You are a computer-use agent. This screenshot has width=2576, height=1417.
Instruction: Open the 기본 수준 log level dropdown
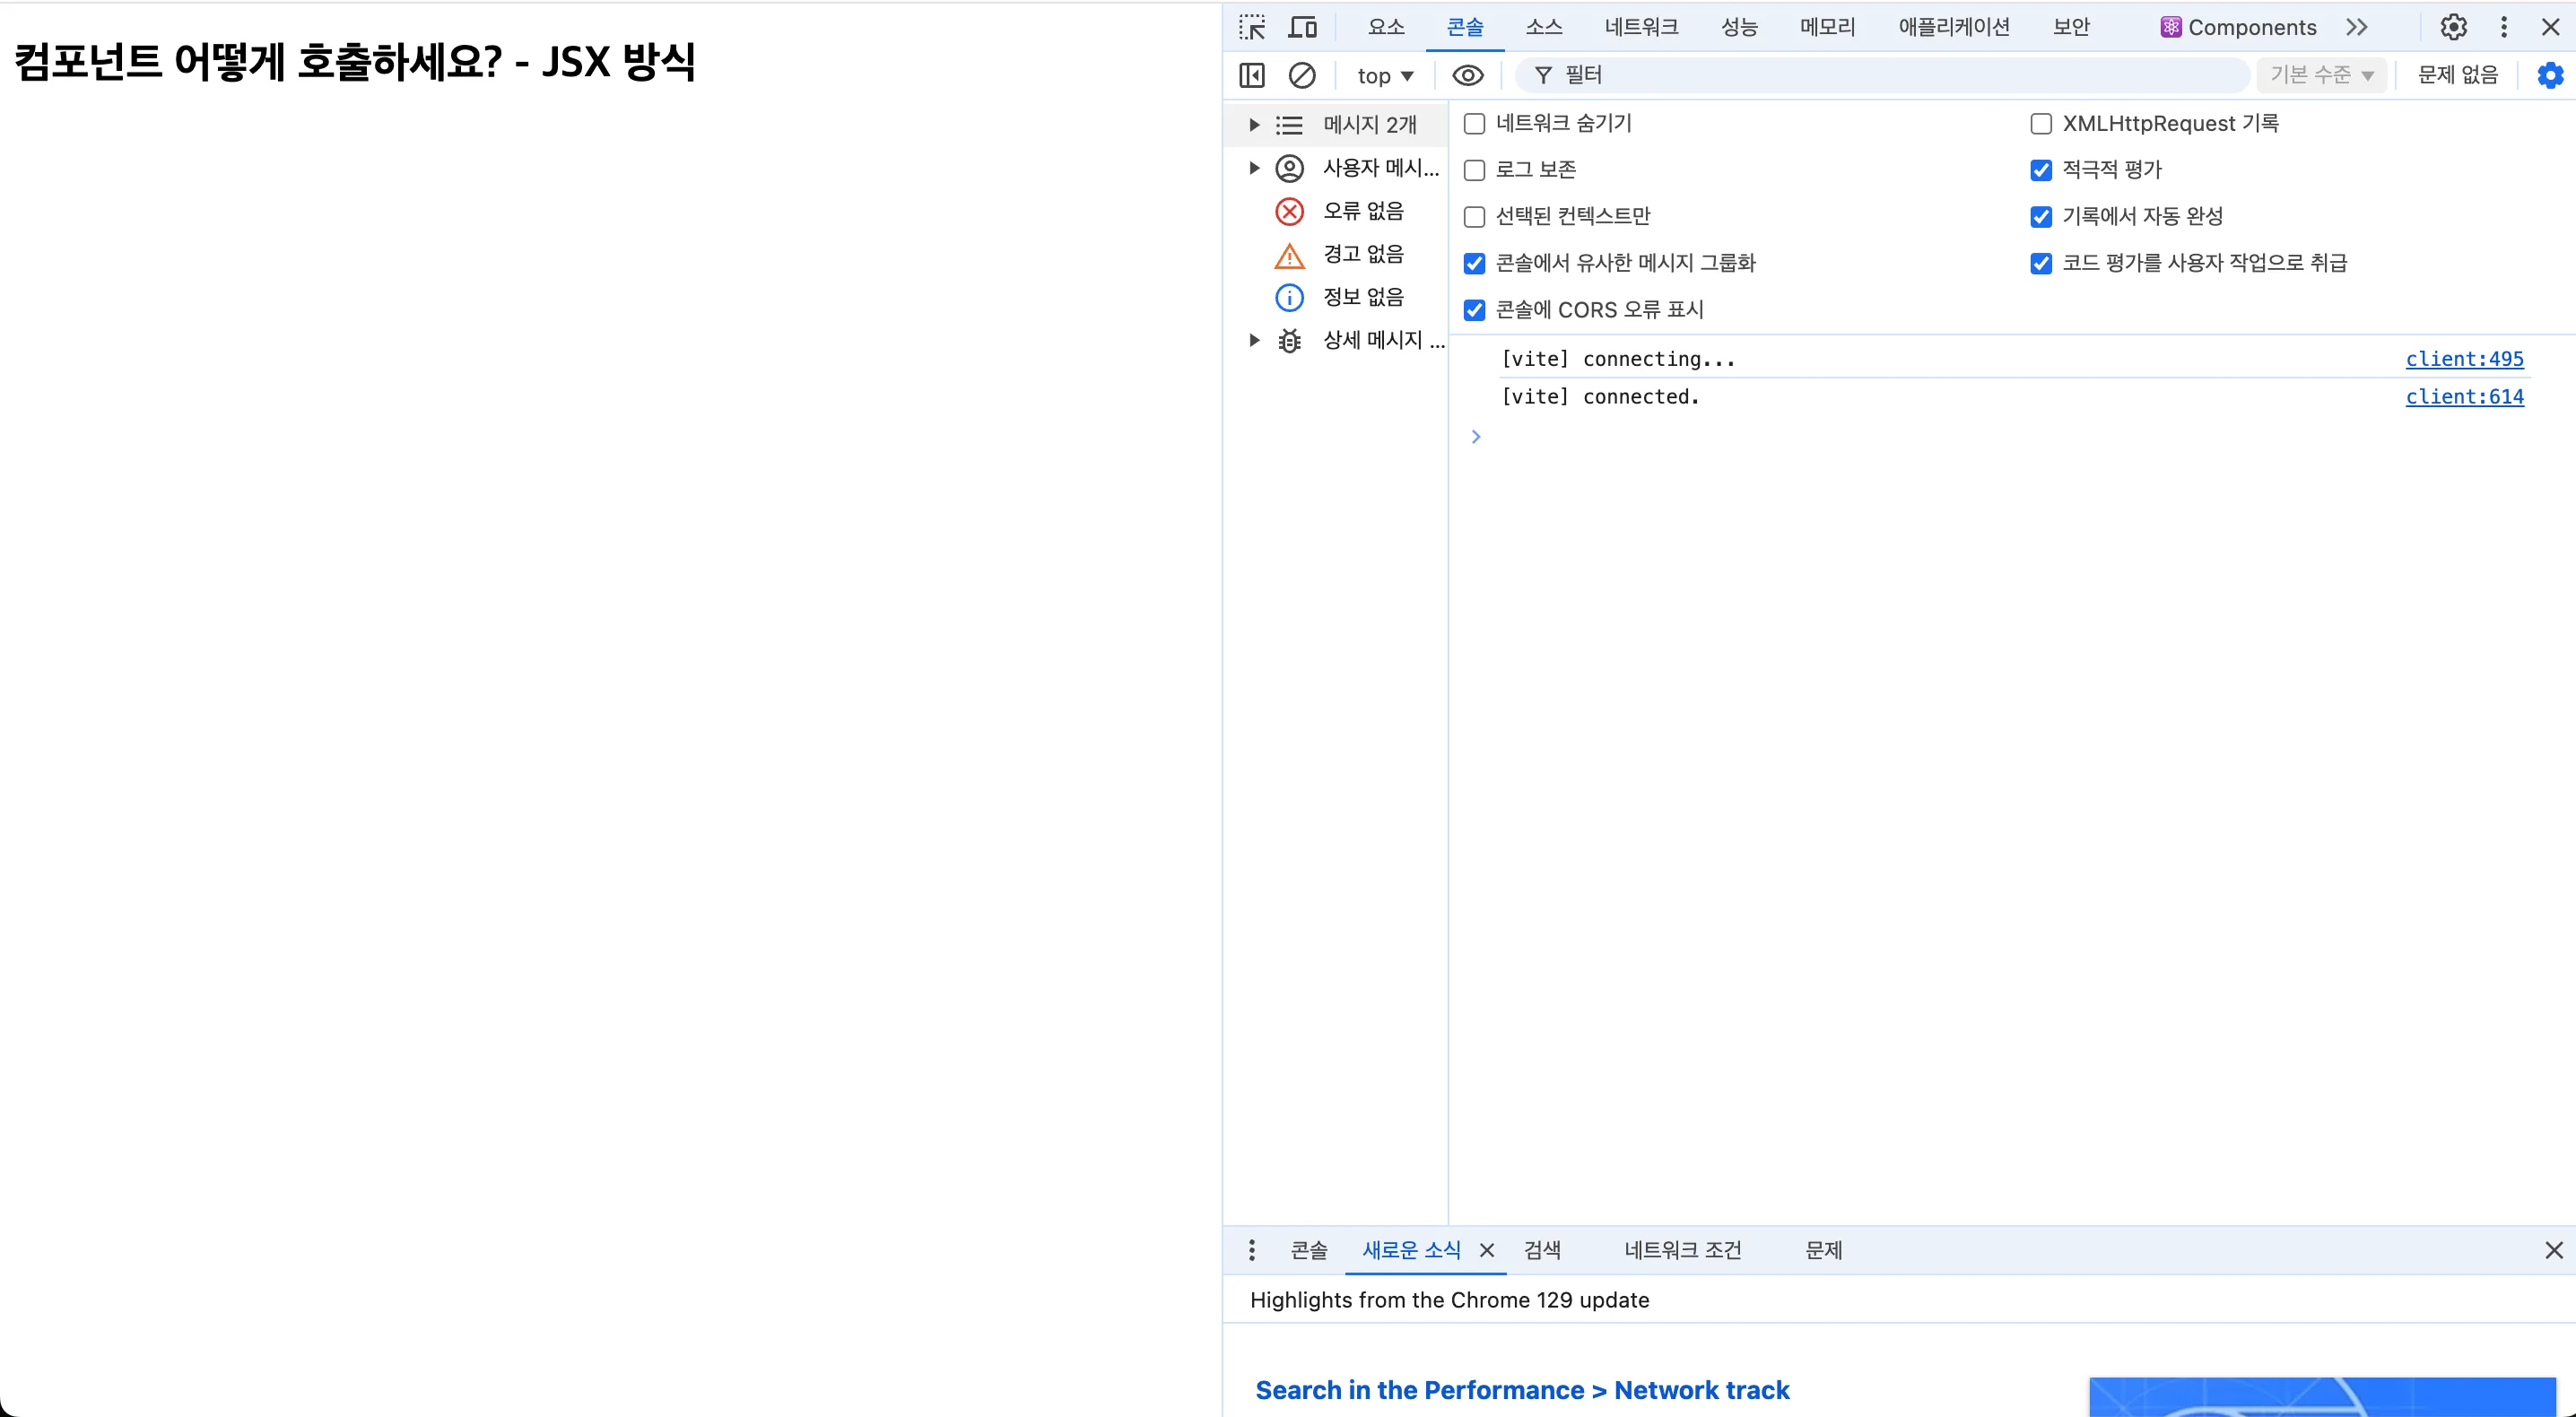(x=2322, y=75)
